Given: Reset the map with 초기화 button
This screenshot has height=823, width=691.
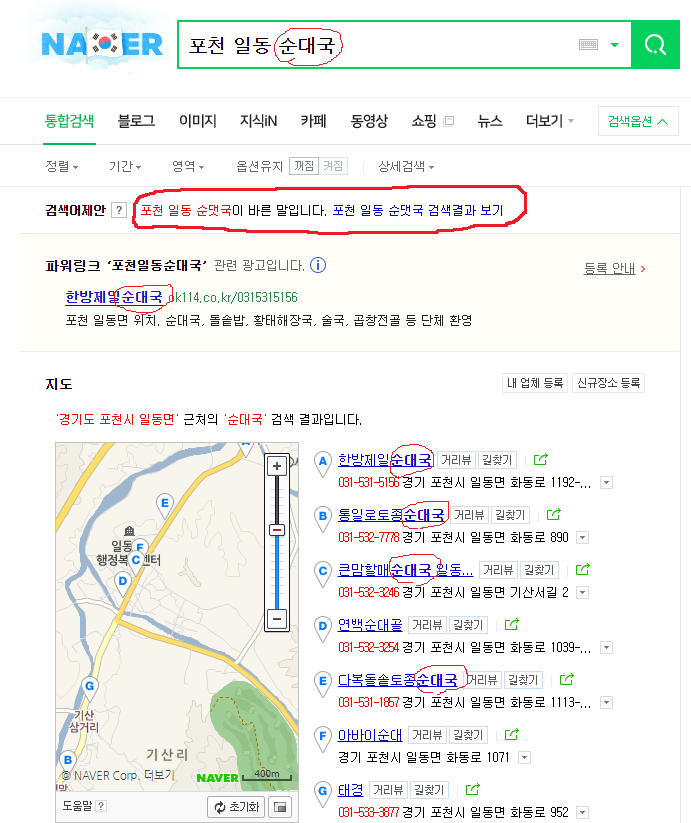Looking at the screenshot, I should pos(236,807).
